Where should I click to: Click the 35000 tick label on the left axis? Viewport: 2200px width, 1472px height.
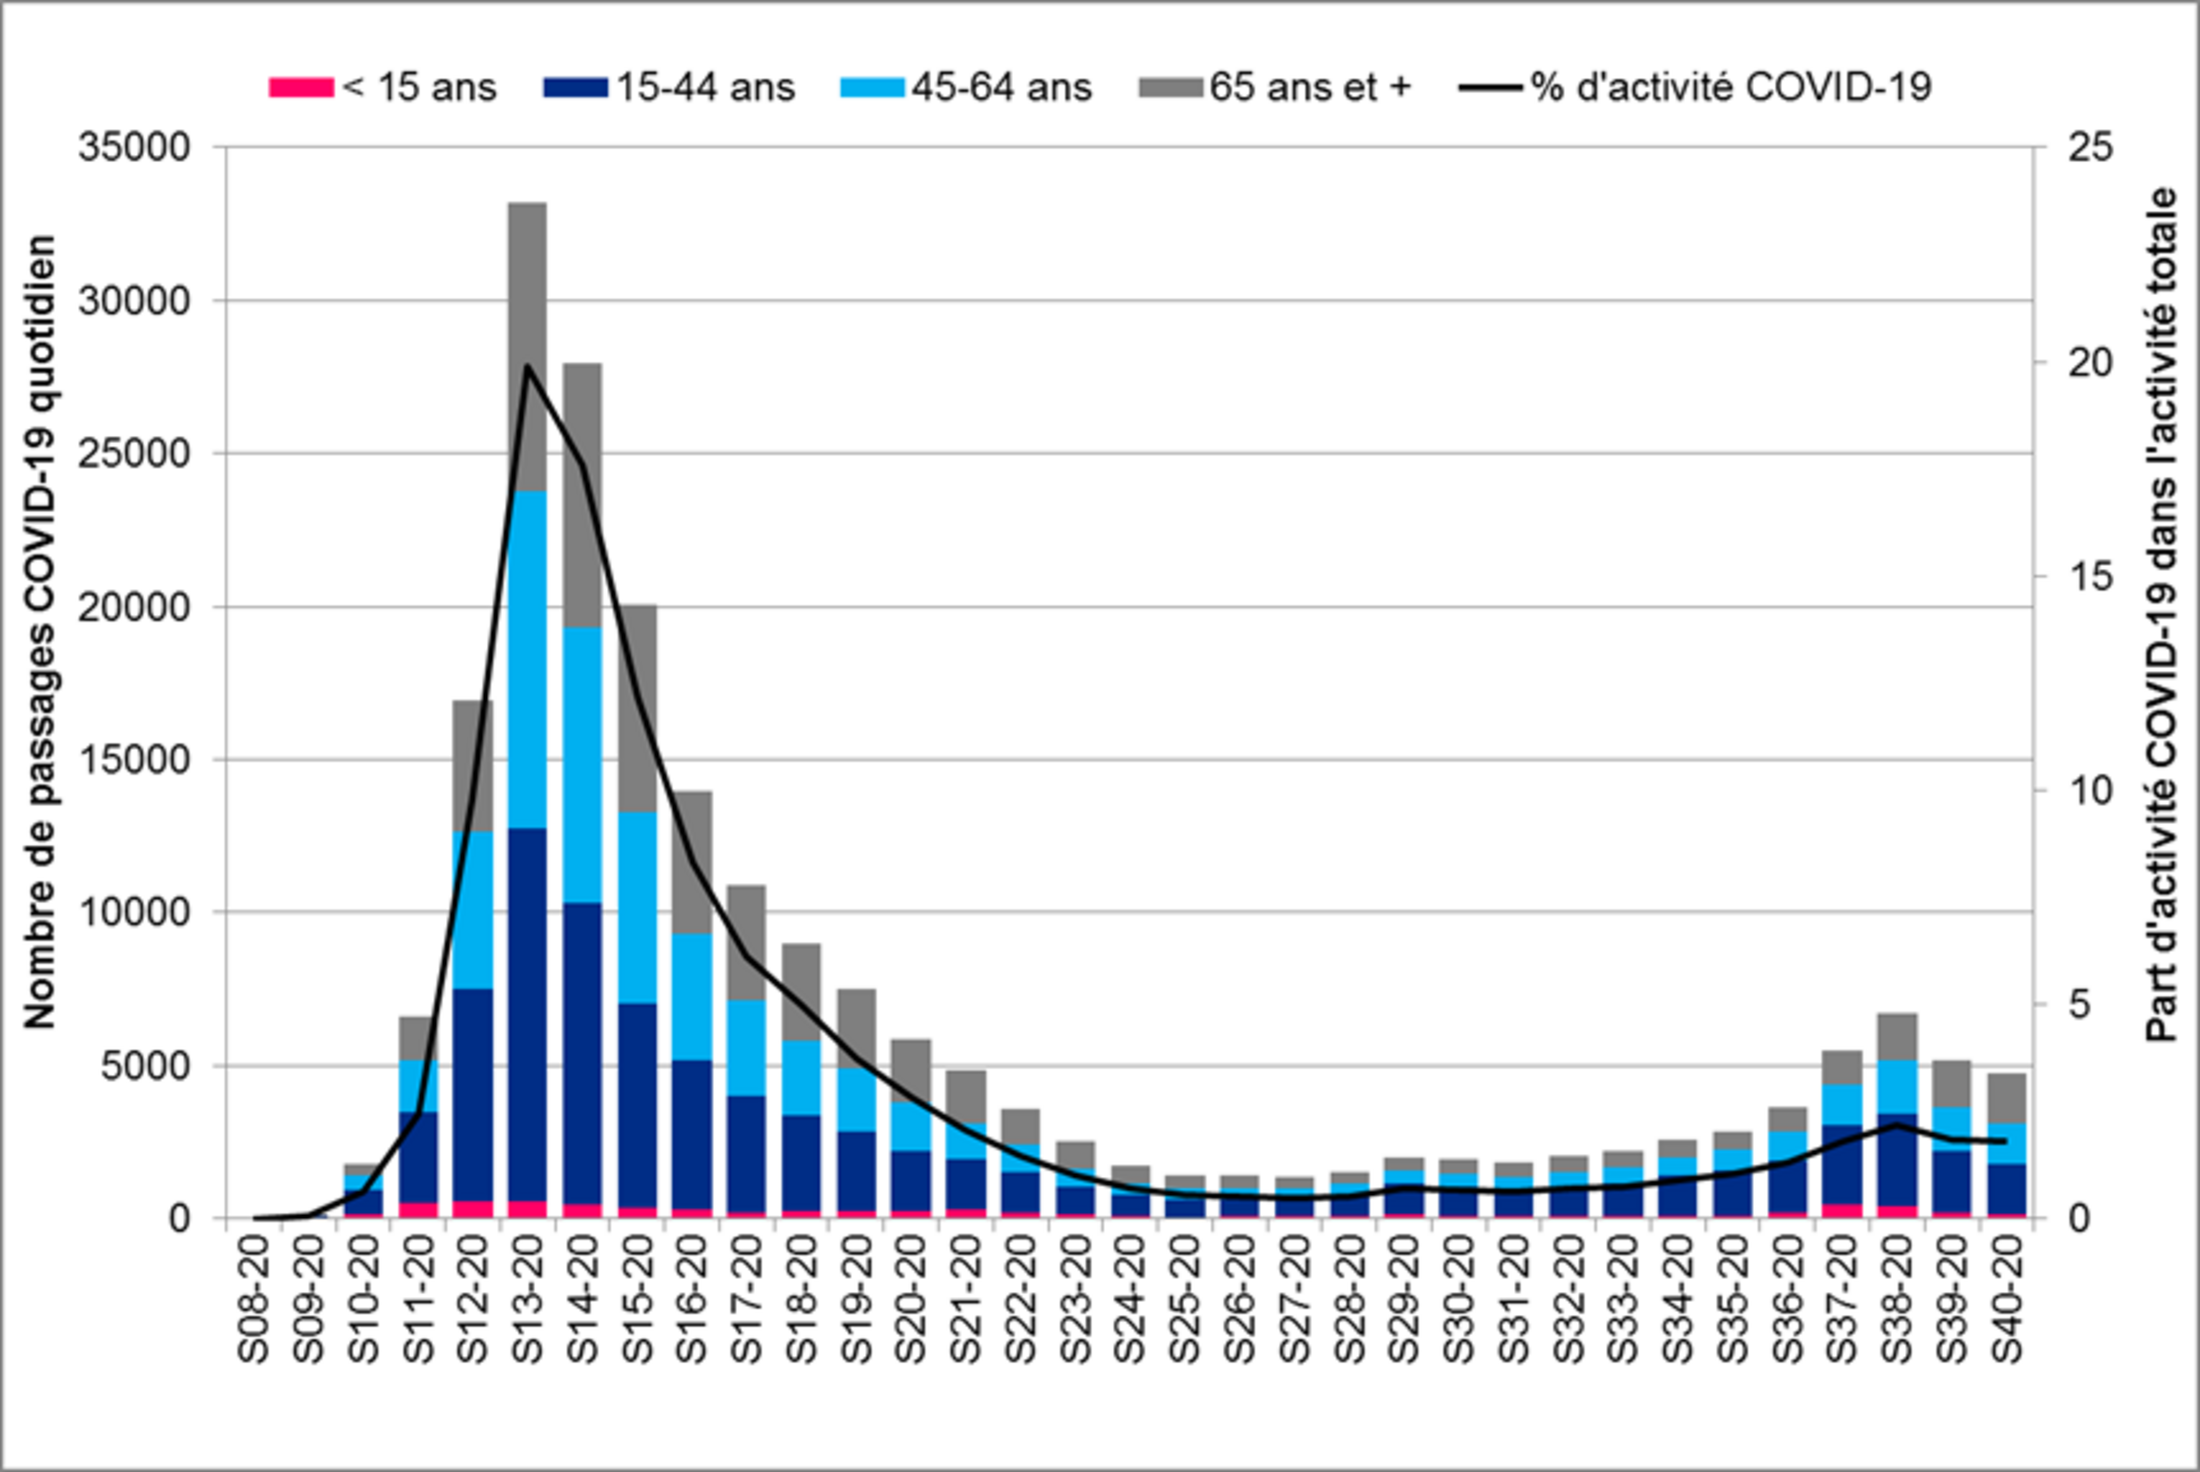[x=134, y=148]
